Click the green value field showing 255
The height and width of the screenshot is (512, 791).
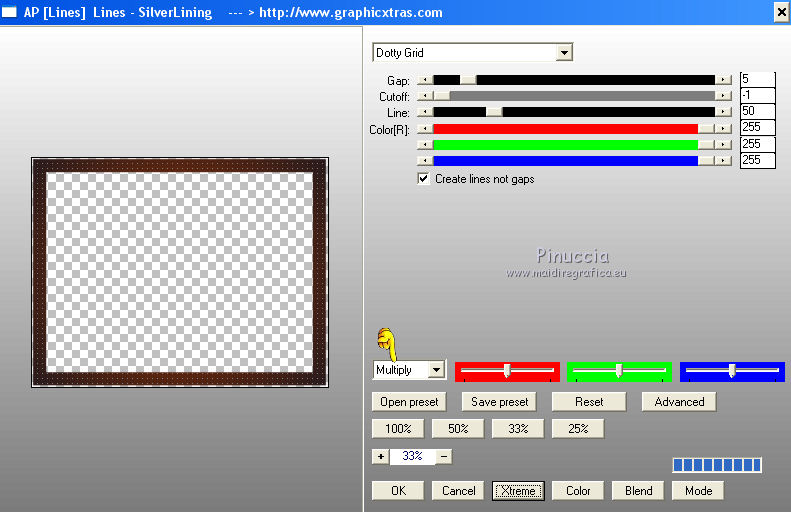tap(757, 144)
